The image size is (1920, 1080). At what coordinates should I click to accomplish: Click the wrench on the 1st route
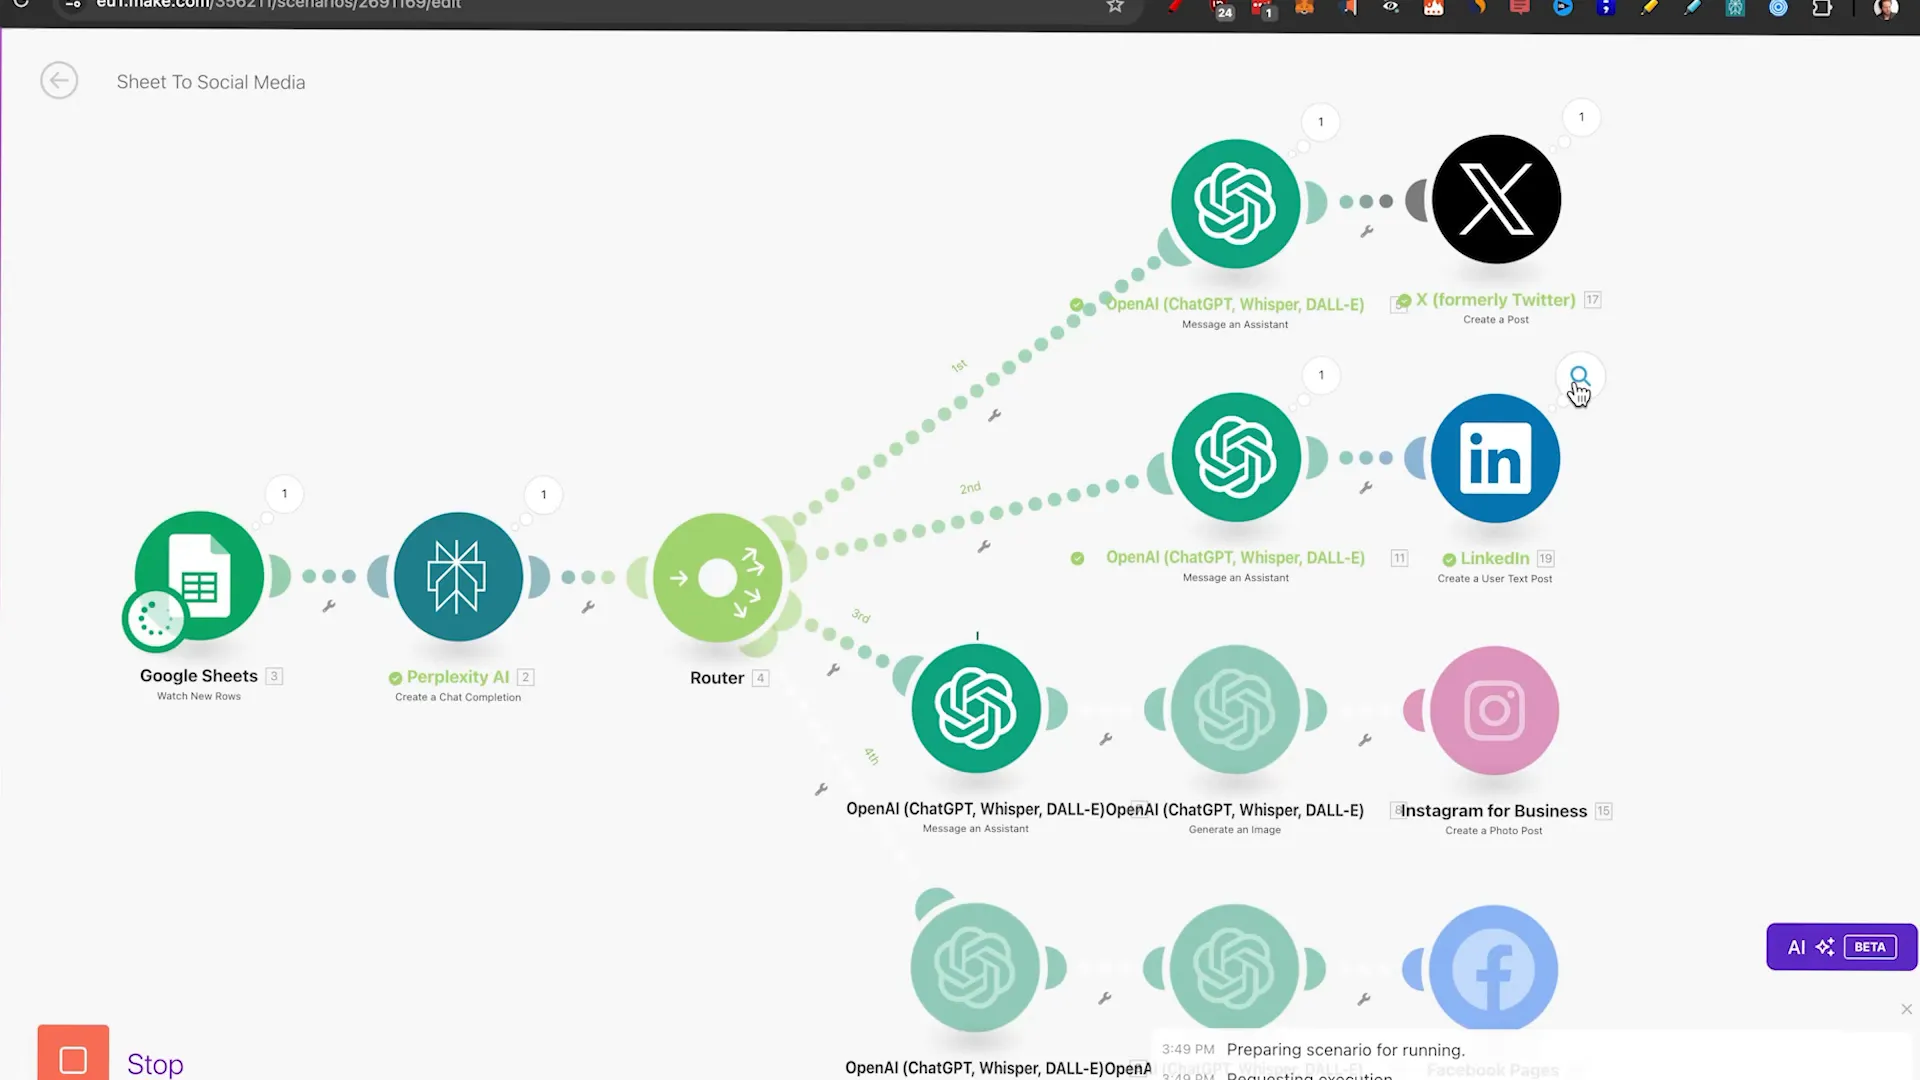coord(995,415)
